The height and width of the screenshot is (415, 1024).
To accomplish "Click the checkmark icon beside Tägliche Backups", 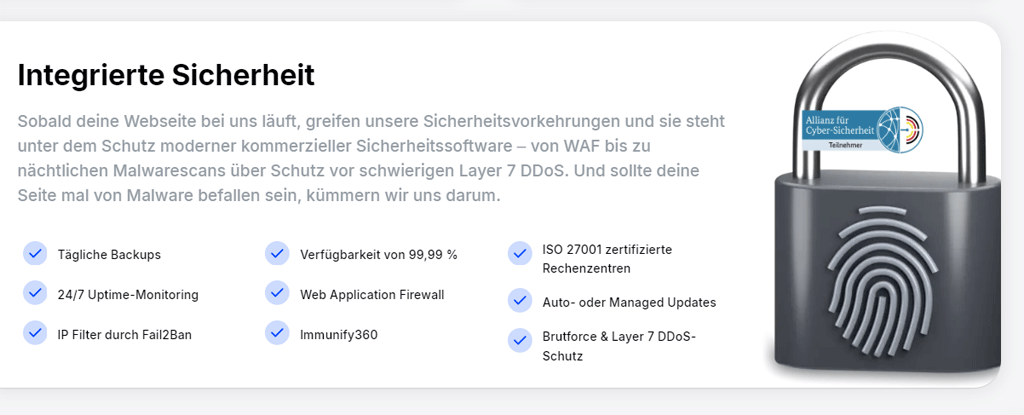I will tap(35, 254).
